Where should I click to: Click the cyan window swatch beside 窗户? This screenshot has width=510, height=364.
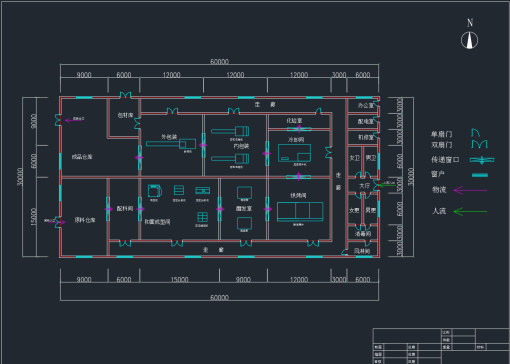click(480, 175)
